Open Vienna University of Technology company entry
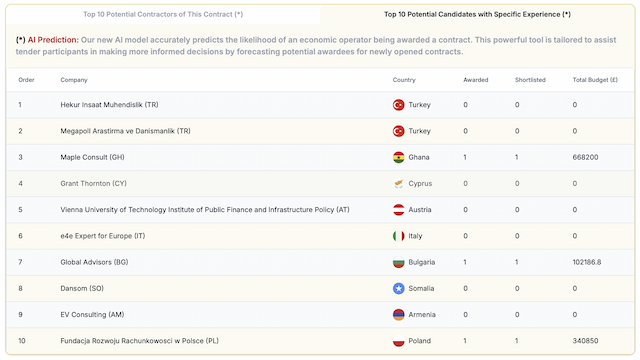 (x=205, y=210)
